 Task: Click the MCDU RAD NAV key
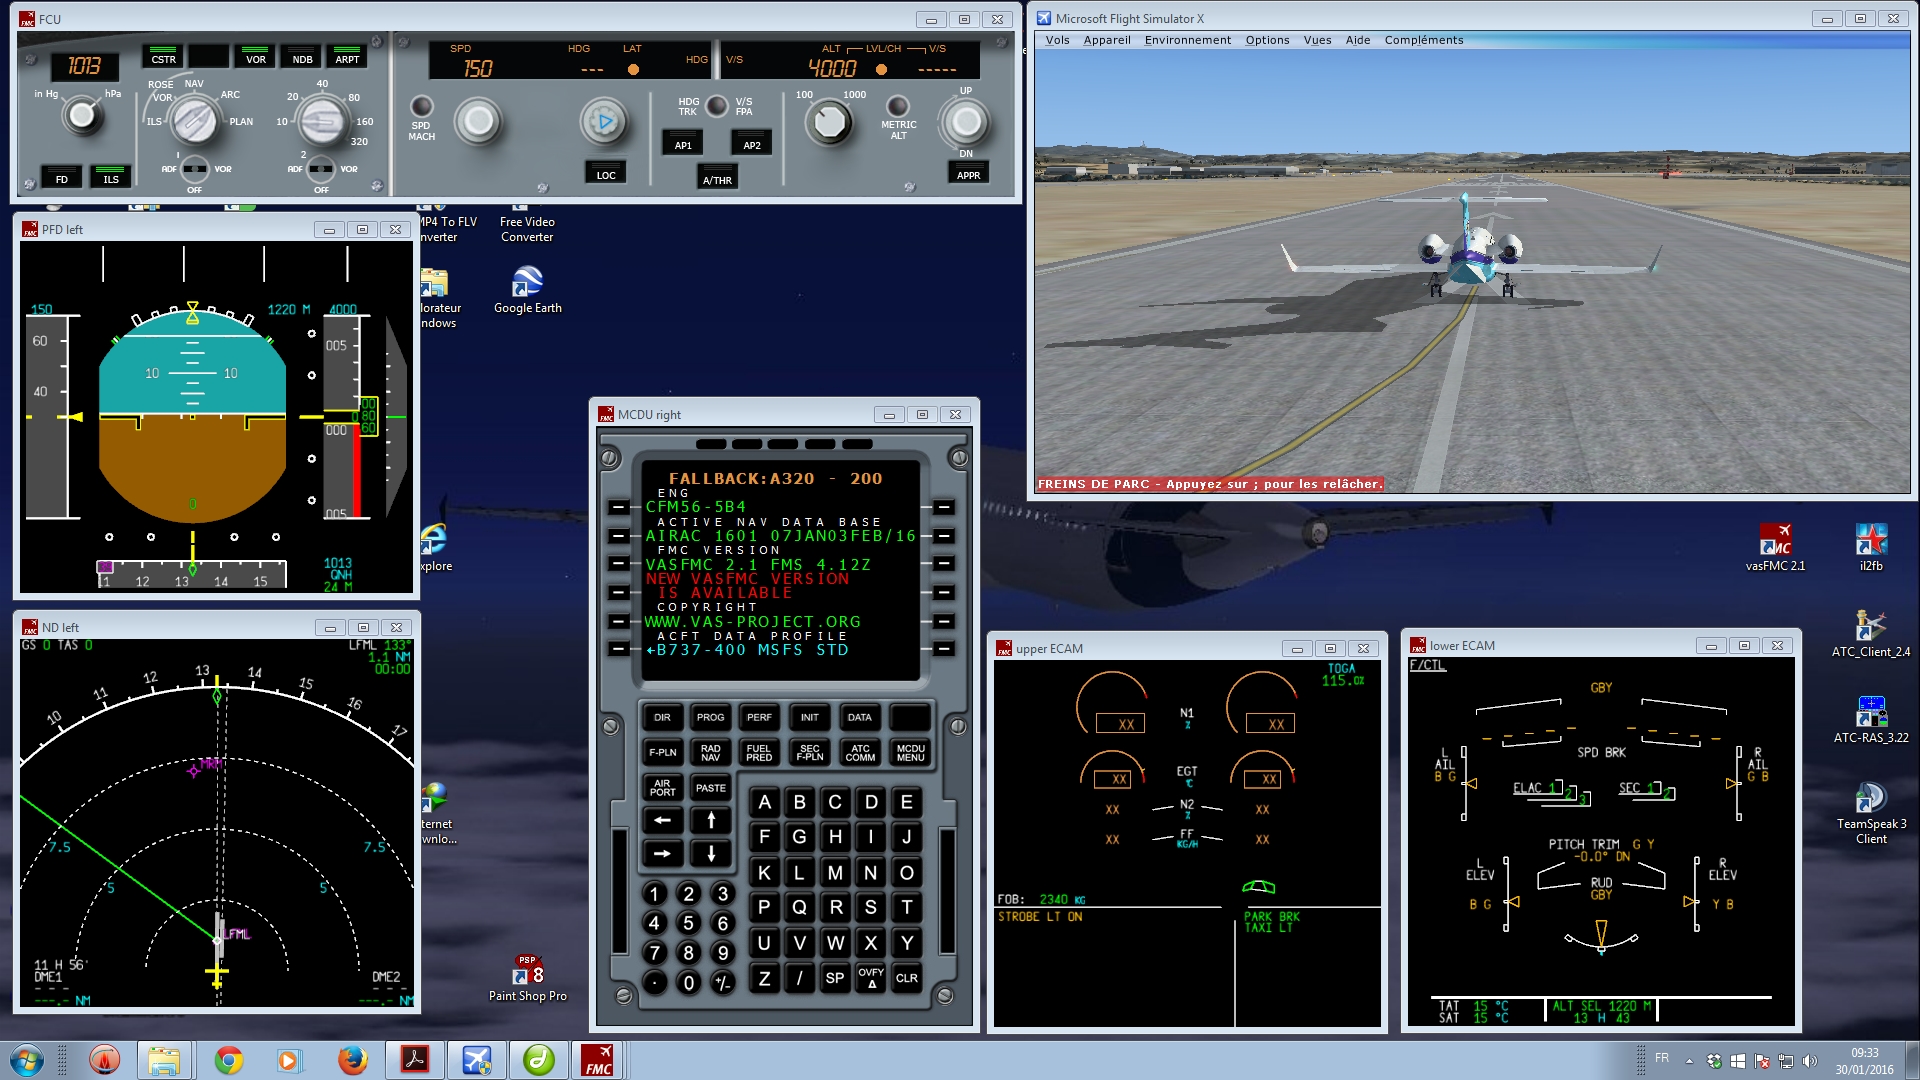click(x=710, y=752)
